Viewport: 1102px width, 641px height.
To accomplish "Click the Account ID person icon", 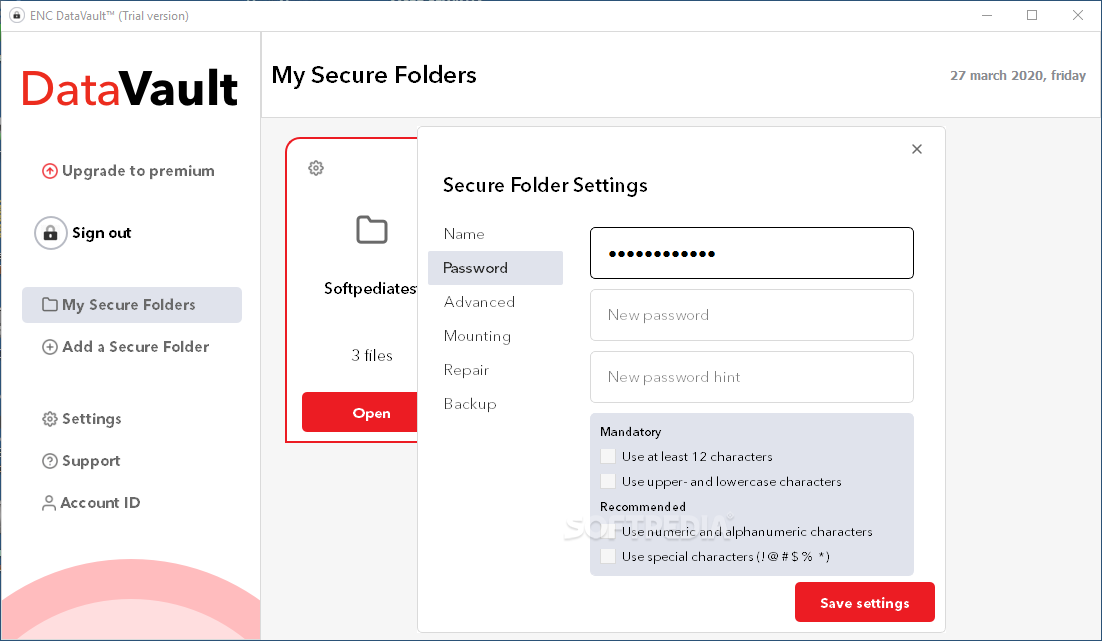I will click(48, 503).
